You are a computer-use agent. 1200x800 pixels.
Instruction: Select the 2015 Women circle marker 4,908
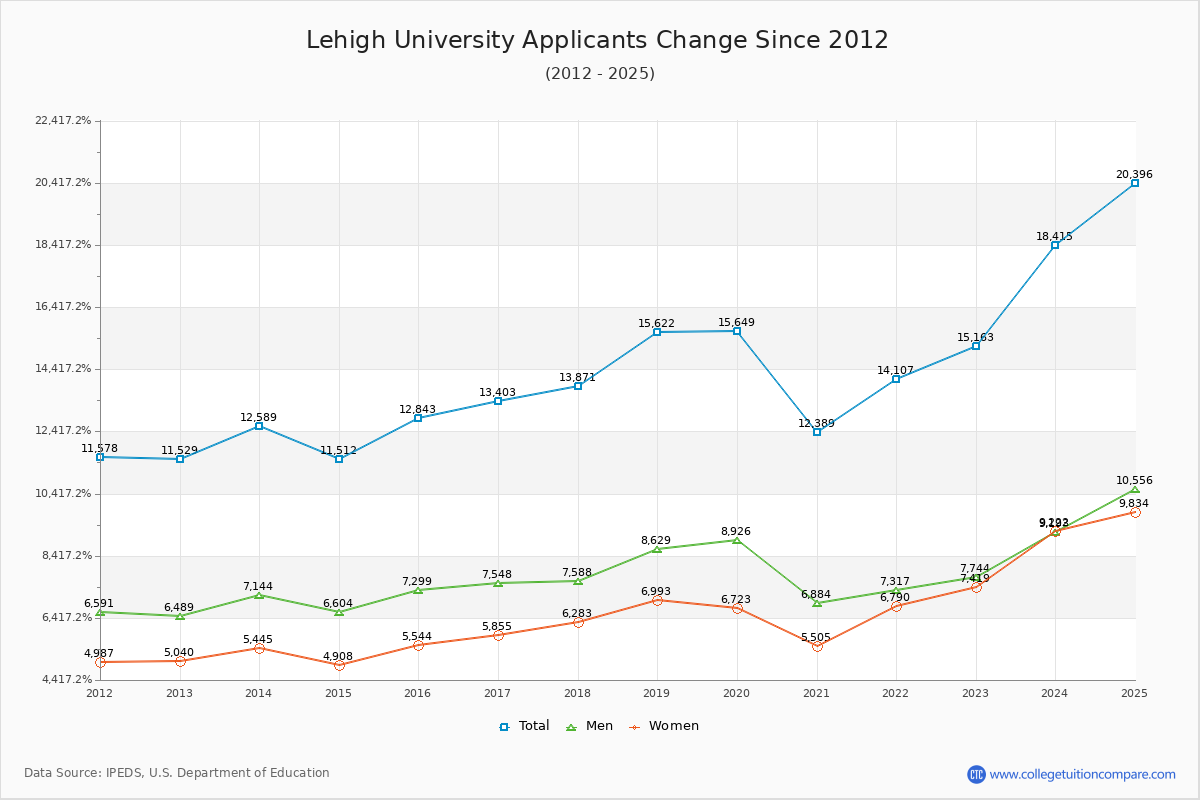point(339,665)
